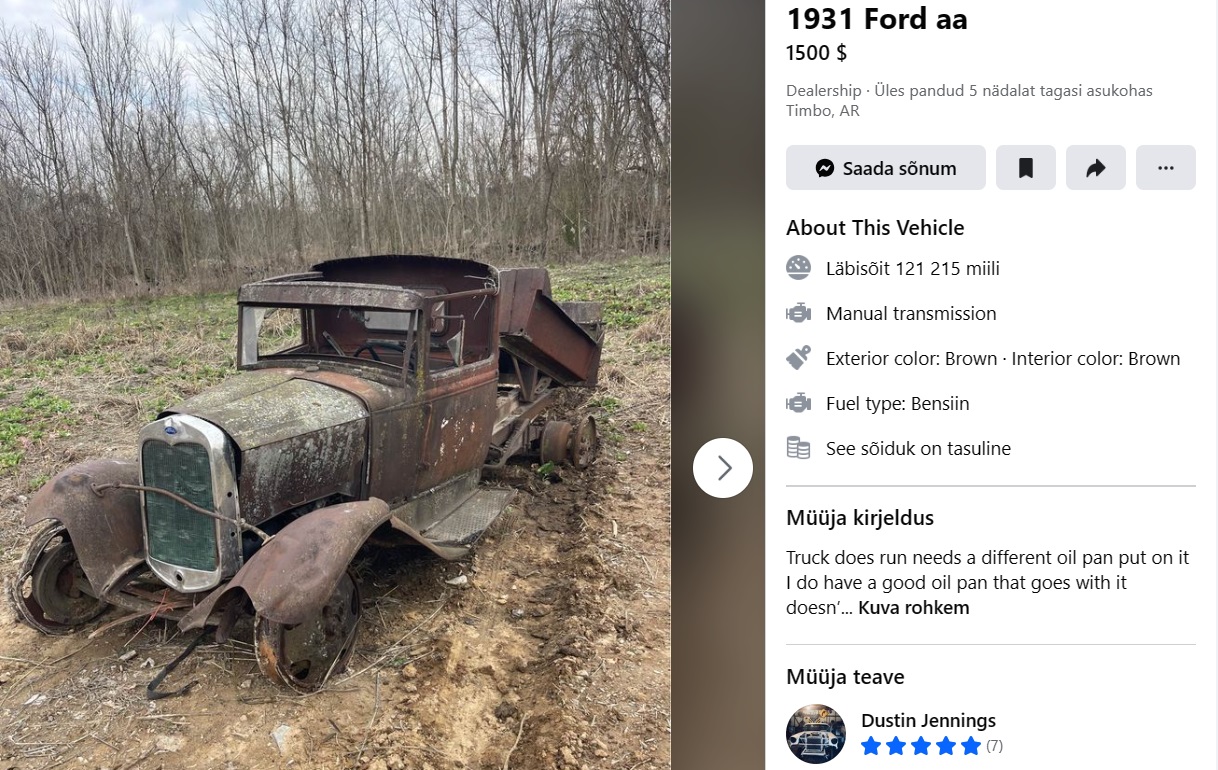Click the fuel type engine icon

tap(798, 403)
